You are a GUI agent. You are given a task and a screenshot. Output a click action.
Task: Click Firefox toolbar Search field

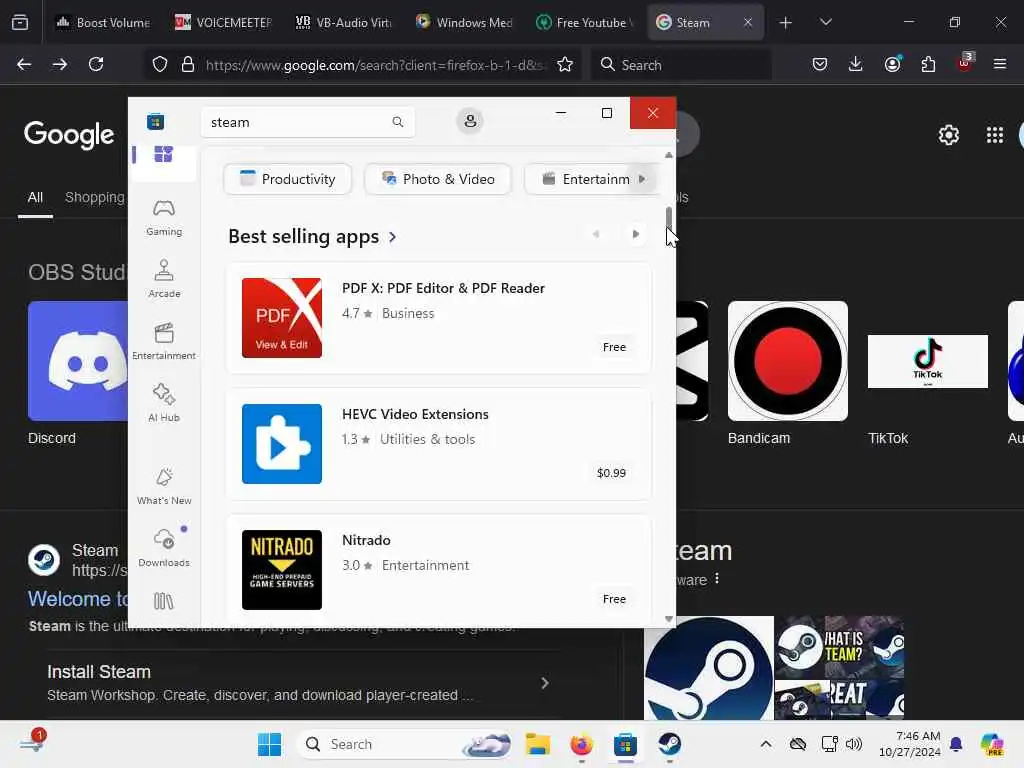[681, 65]
